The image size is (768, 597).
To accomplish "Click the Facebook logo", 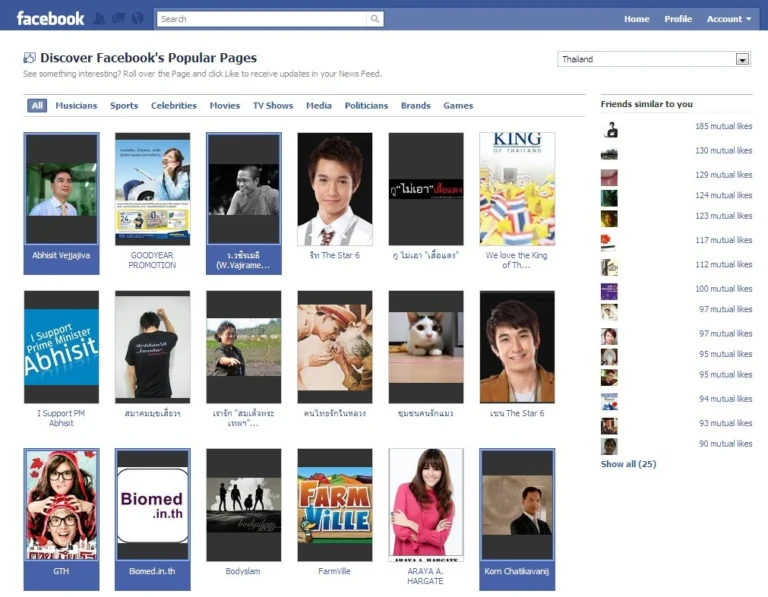I will point(50,19).
